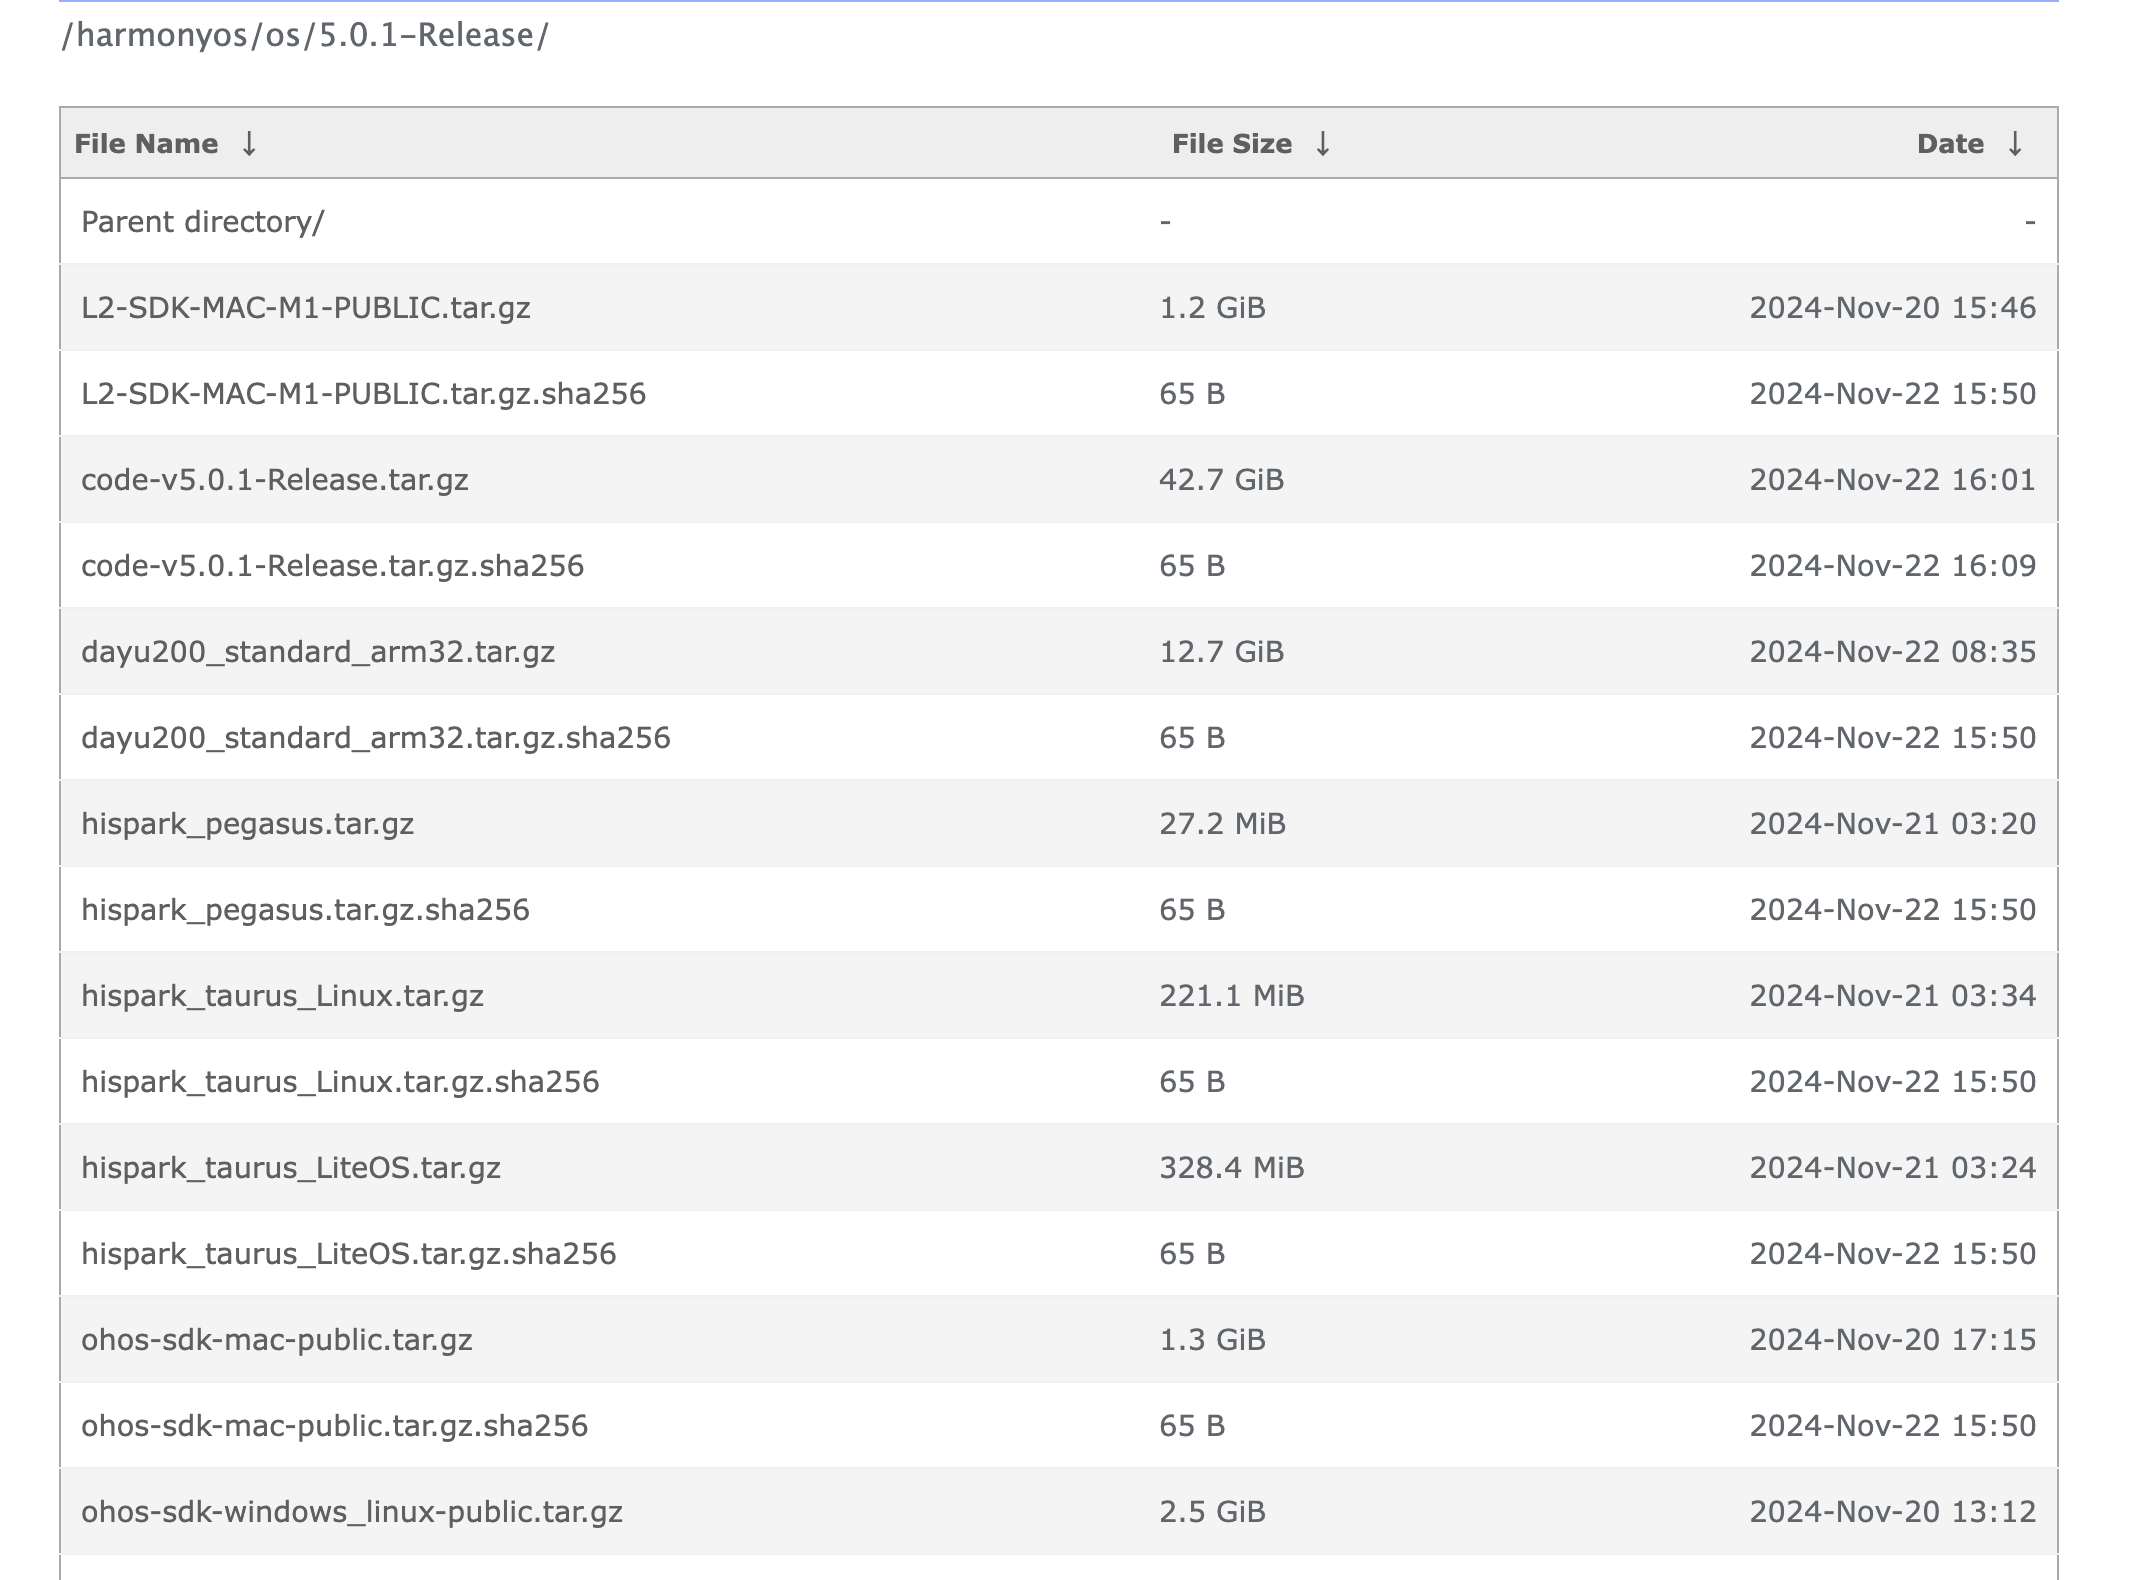This screenshot has height=1580, width=2154.
Task: Click the 221.1 MiB file size cell
Action: tap(1232, 996)
